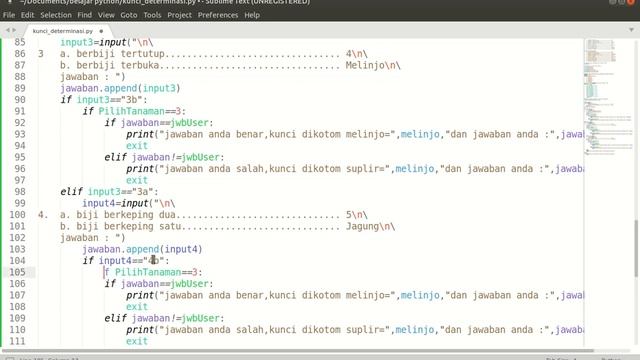Click line number 105 in gutter
Viewport: 640px width, 360px height.
(17, 272)
